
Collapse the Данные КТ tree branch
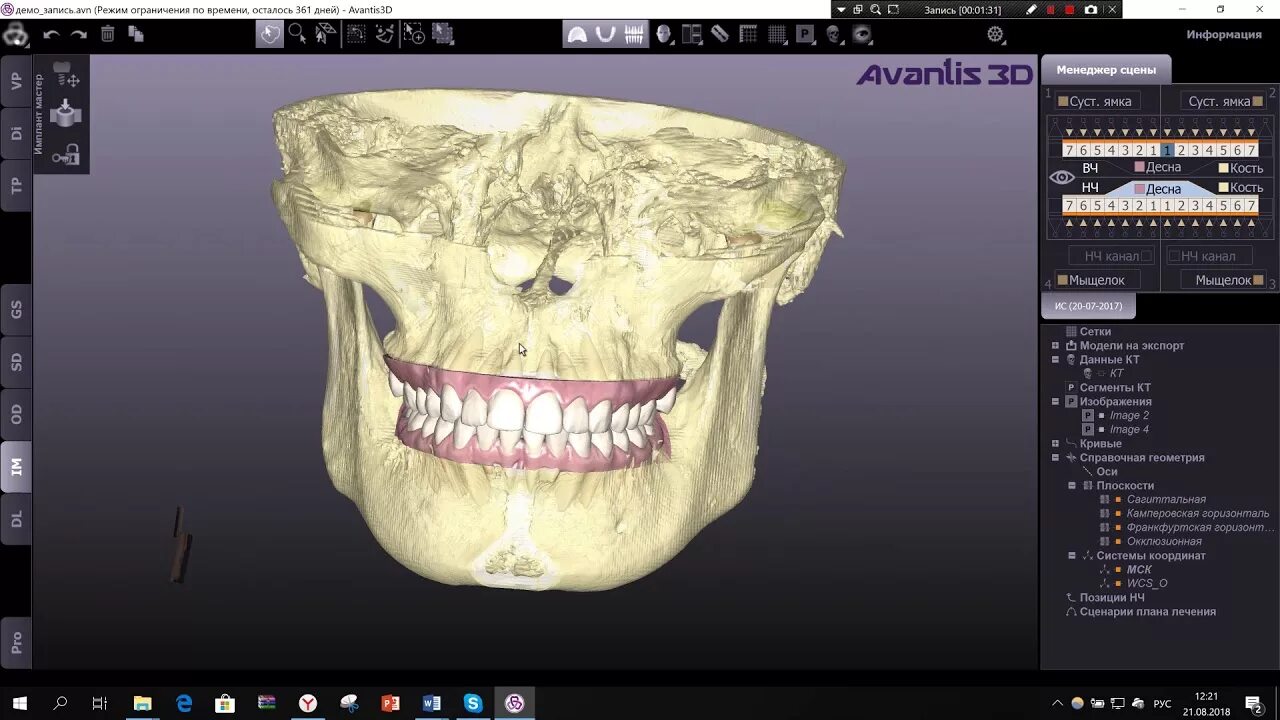pyautogui.click(x=1056, y=358)
